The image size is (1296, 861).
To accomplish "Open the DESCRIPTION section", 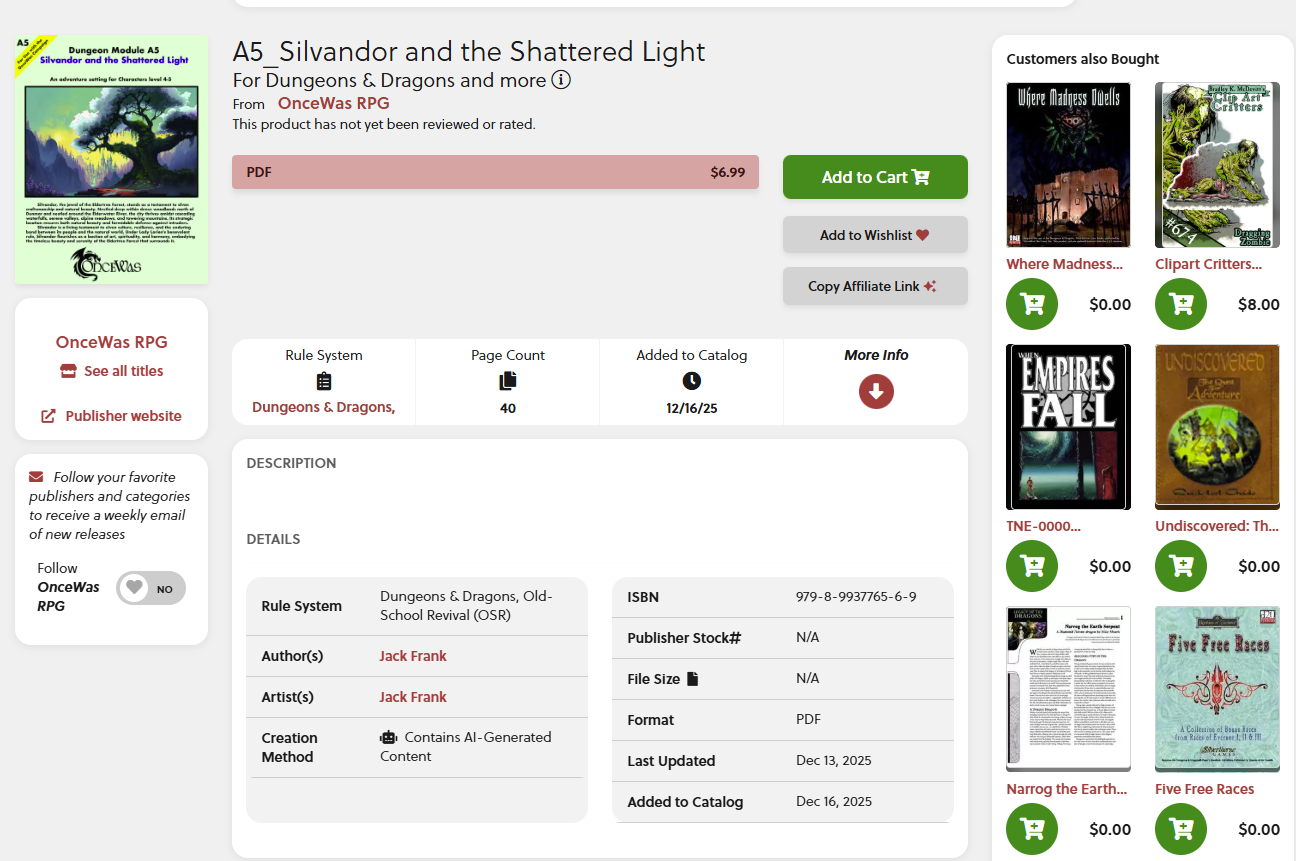I will click(x=292, y=463).
